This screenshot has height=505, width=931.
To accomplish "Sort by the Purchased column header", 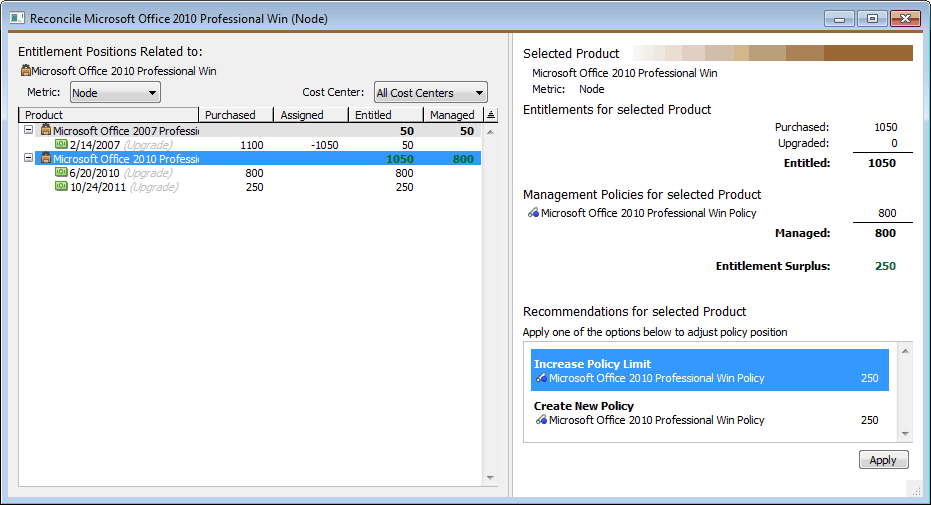I will point(236,115).
